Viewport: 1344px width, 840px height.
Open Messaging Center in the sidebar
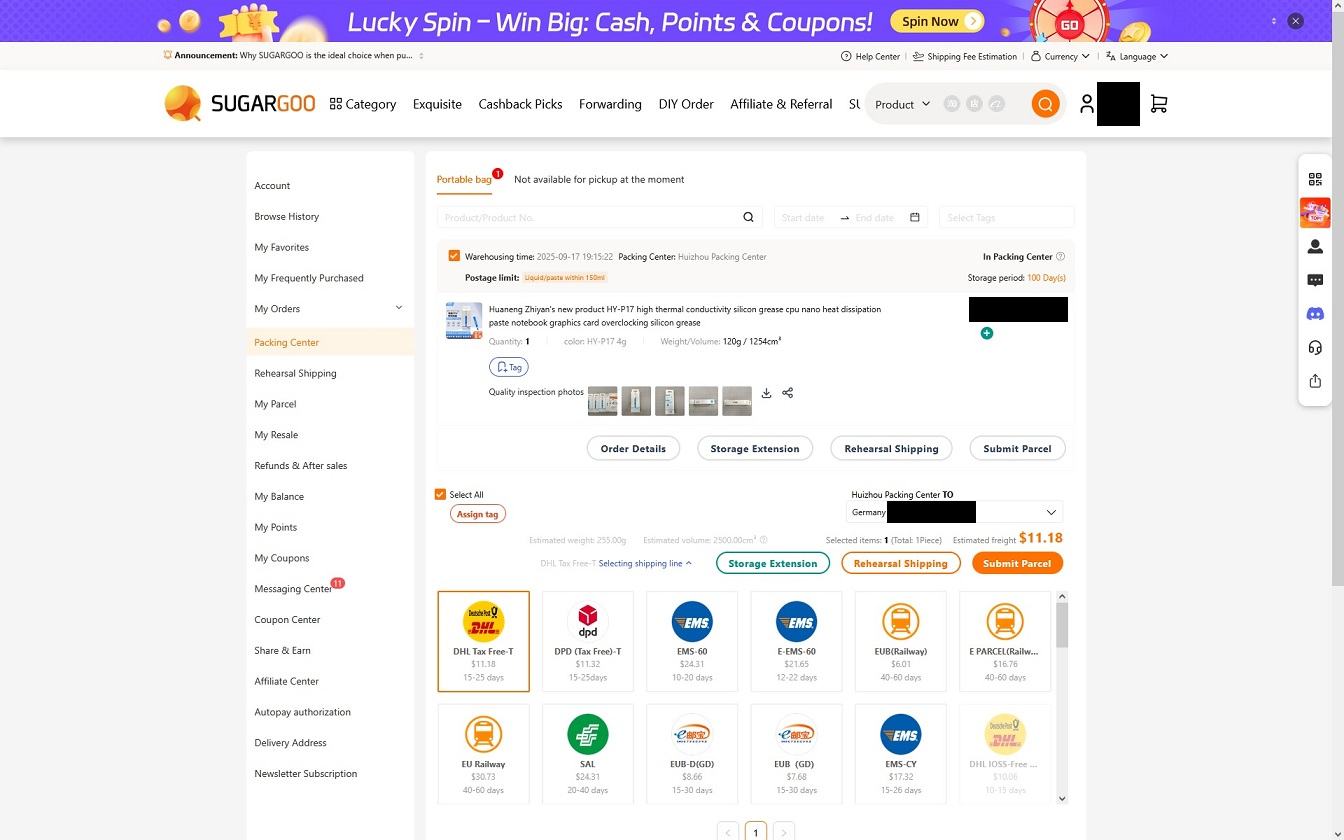pos(293,589)
